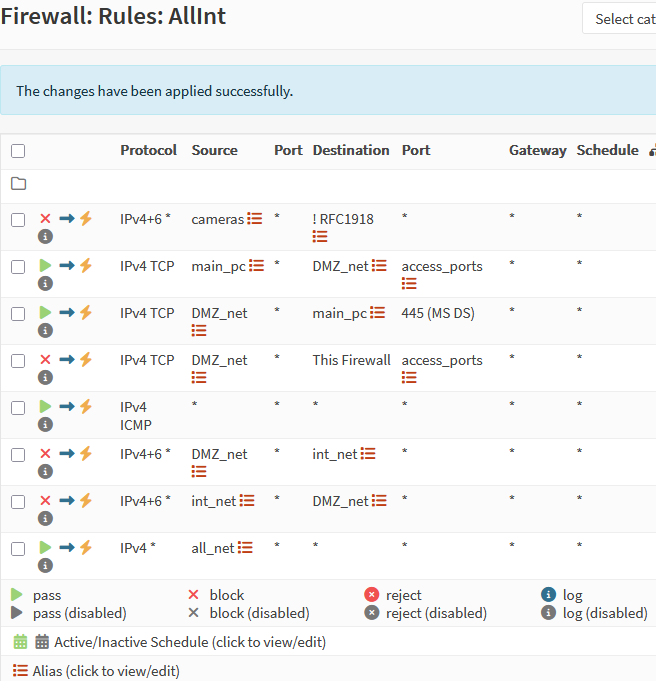The width and height of the screenshot is (656, 681).
Task: Click log info icon of cameras rule
Action: [x=45, y=237]
